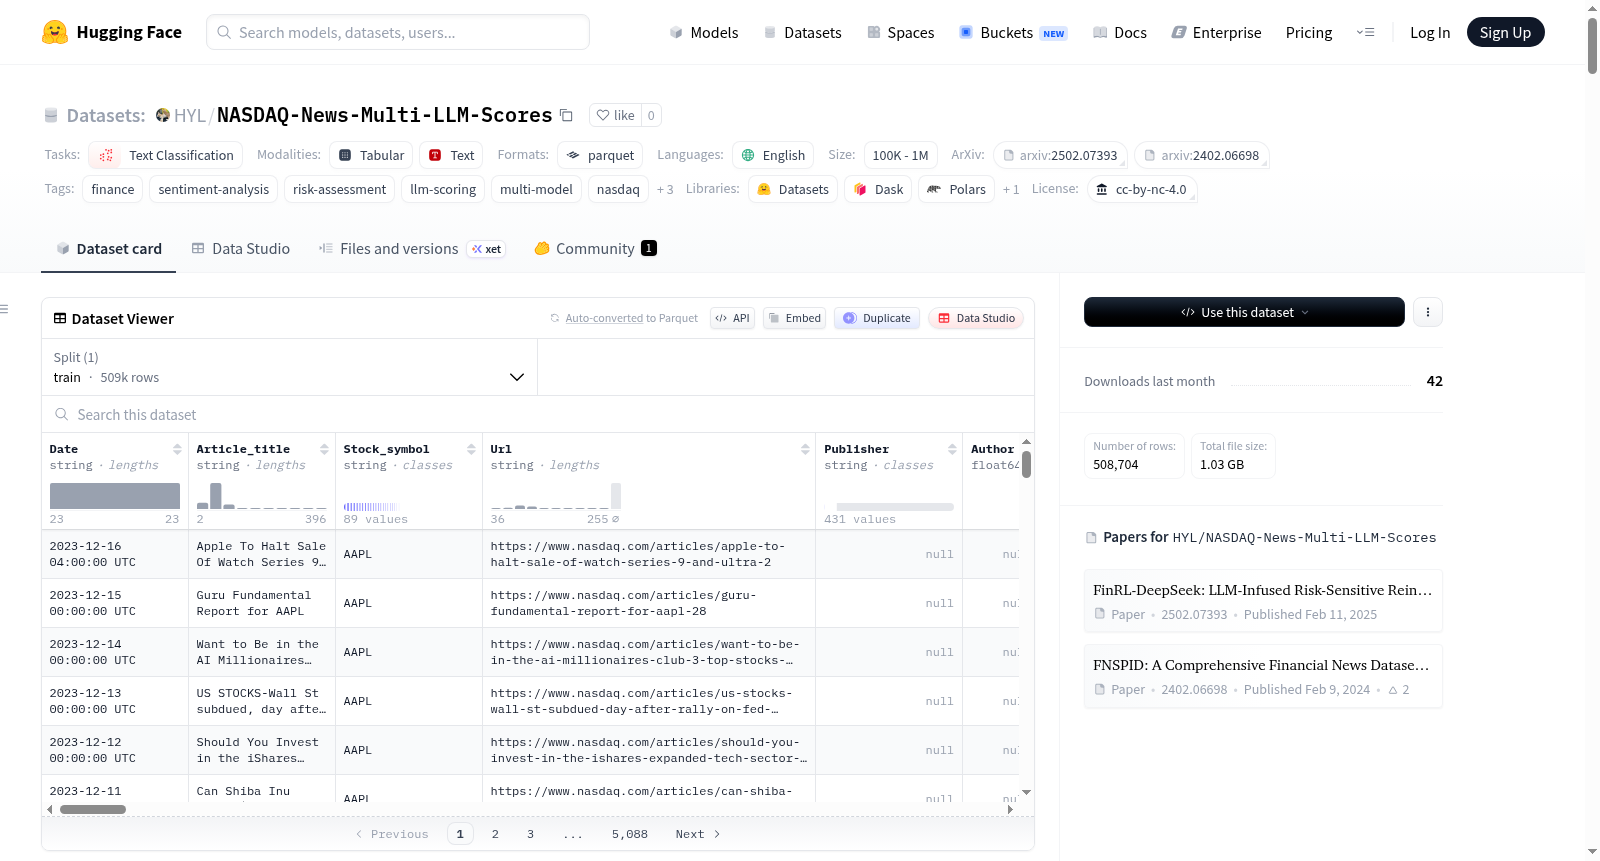Image resolution: width=1600 pixels, height=861 pixels.
Task: Open the more navigation menu icon
Action: [x=1365, y=32]
